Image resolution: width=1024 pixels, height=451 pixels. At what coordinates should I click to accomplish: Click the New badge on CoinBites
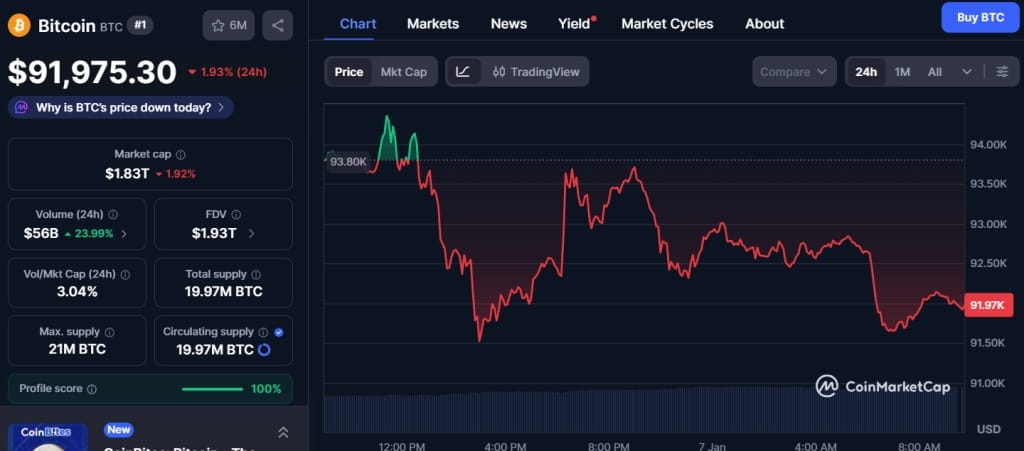[119, 429]
